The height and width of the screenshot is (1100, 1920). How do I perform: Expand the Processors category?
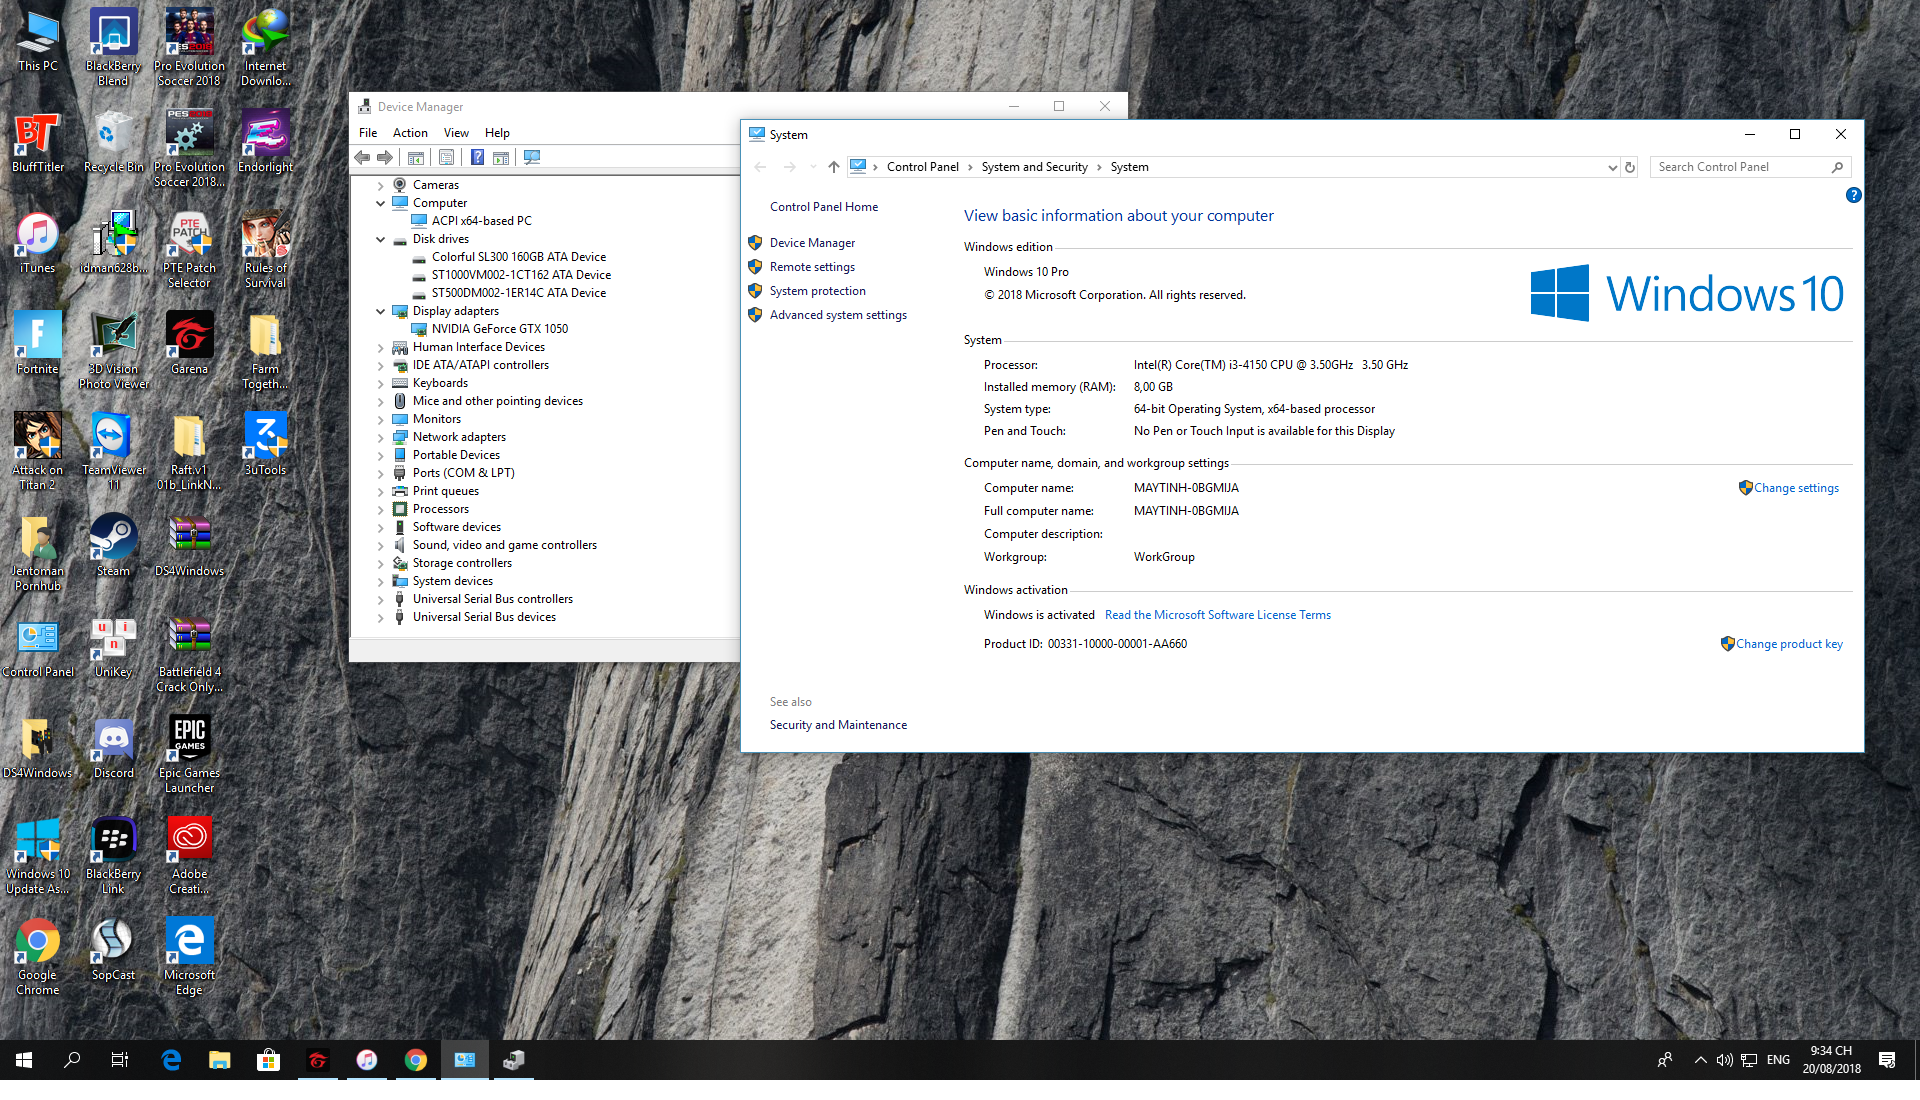pyautogui.click(x=380, y=509)
